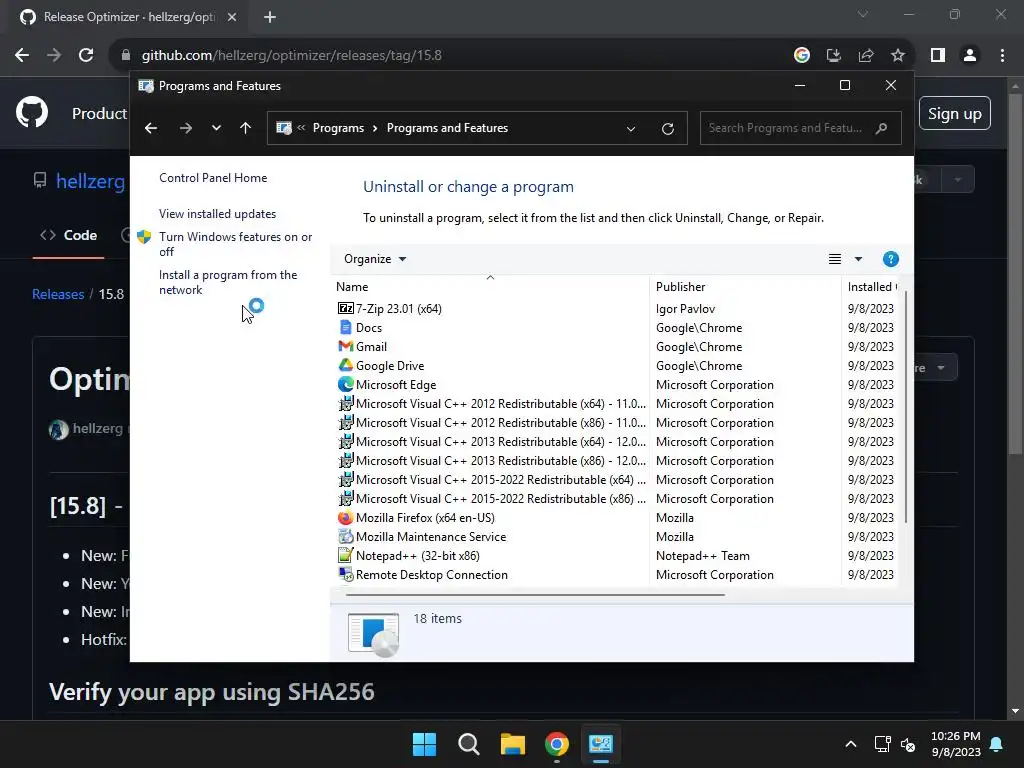Screen dimensions: 1024x768
Task: Sort by the Installed On column header
Action: [871, 287]
